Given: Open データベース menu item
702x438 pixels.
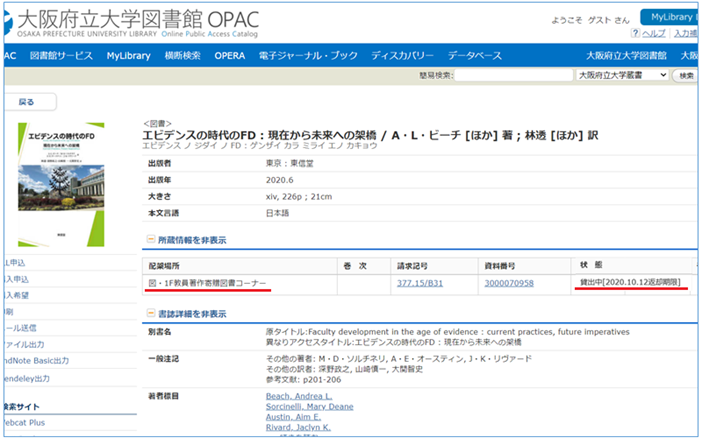Looking at the screenshot, I should [x=475, y=56].
